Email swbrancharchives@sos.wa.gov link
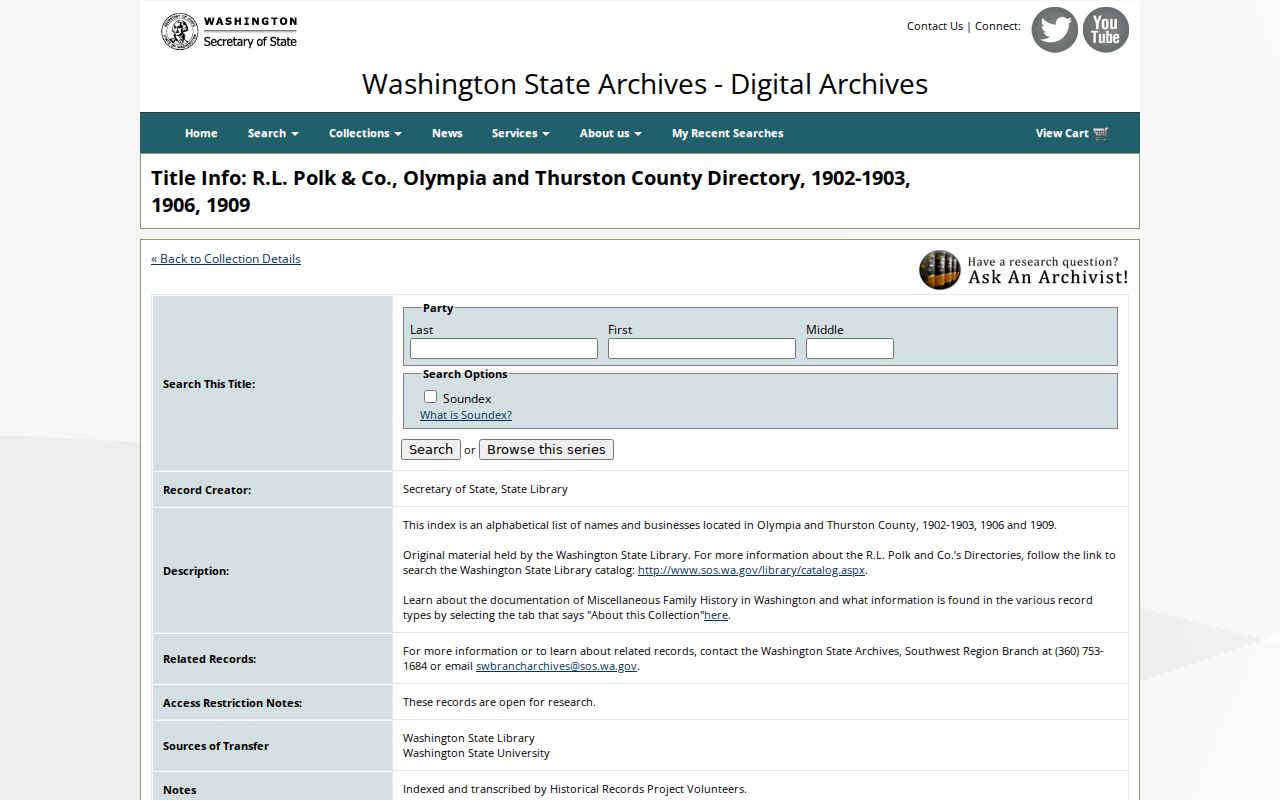 click(x=556, y=666)
